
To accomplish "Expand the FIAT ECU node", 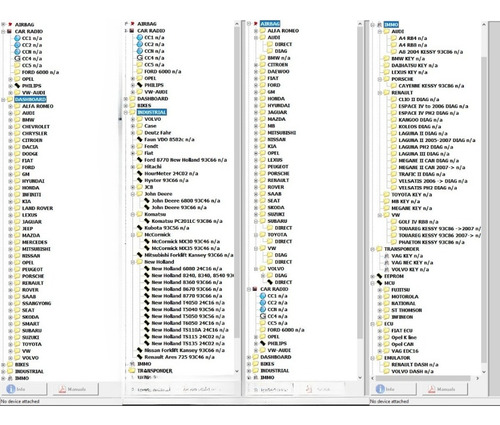I will (x=380, y=330).
